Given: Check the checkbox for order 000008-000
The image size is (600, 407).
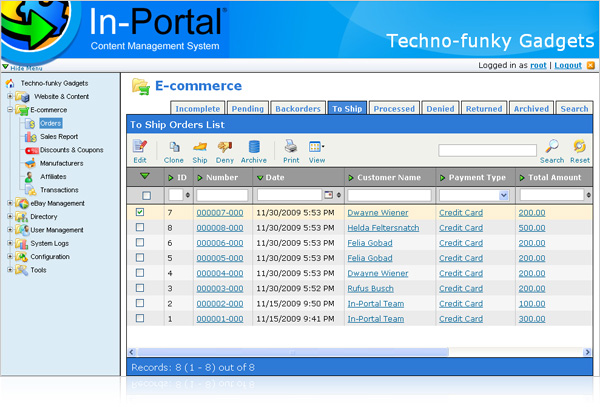Looking at the screenshot, I should point(140,227).
